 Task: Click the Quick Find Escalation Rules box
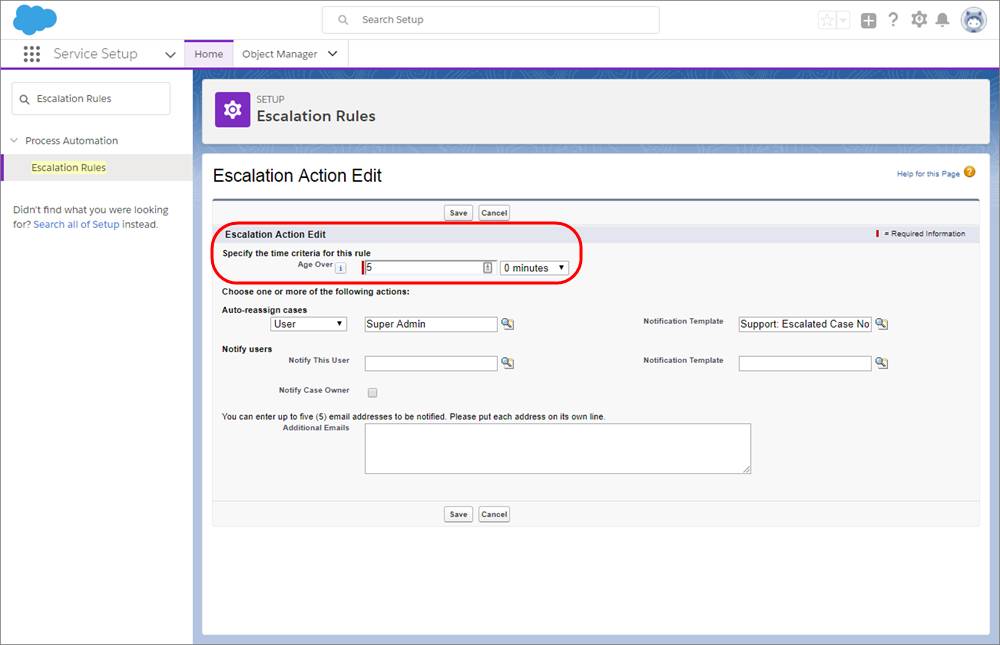pyautogui.click(x=91, y=99)
